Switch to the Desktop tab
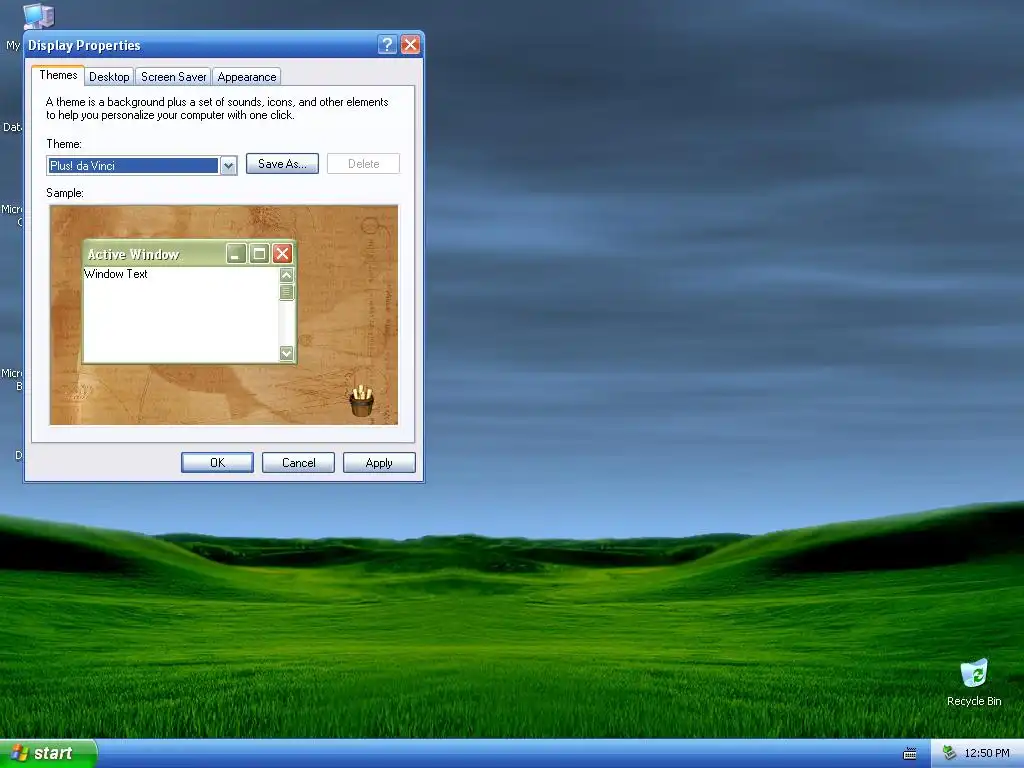Image resolution: width=1024 pixels, height=768 pixels. pos(109,76)
